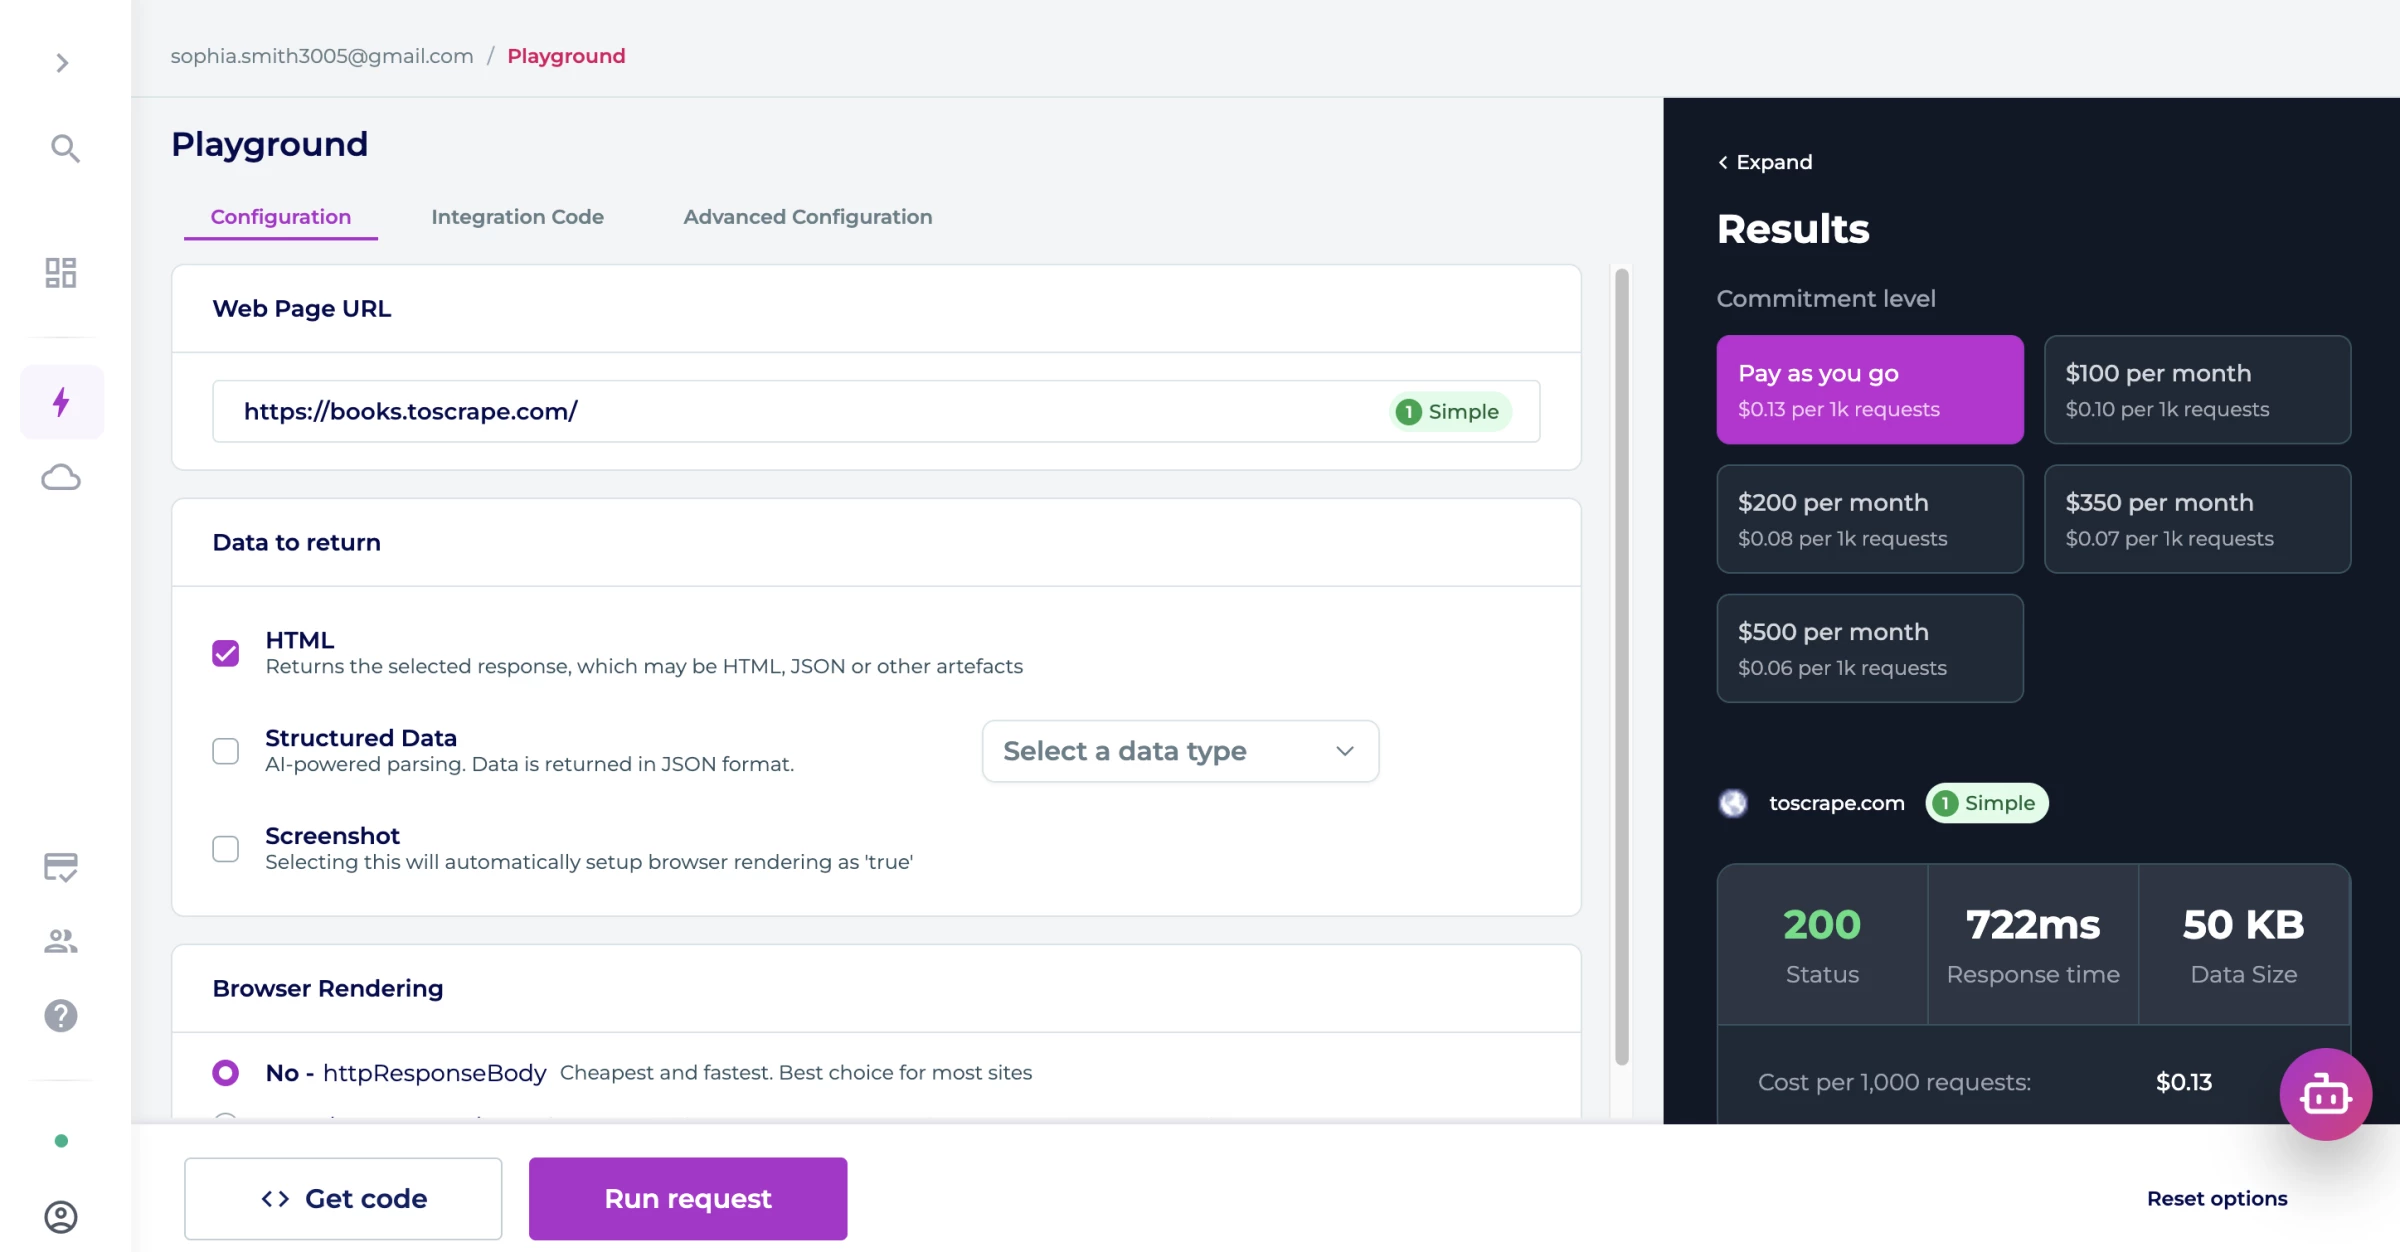The height and width of the screenshot is (1252, 2400).
Task: Open the billing card icon in the sidebar
Action: coord(61,866)
